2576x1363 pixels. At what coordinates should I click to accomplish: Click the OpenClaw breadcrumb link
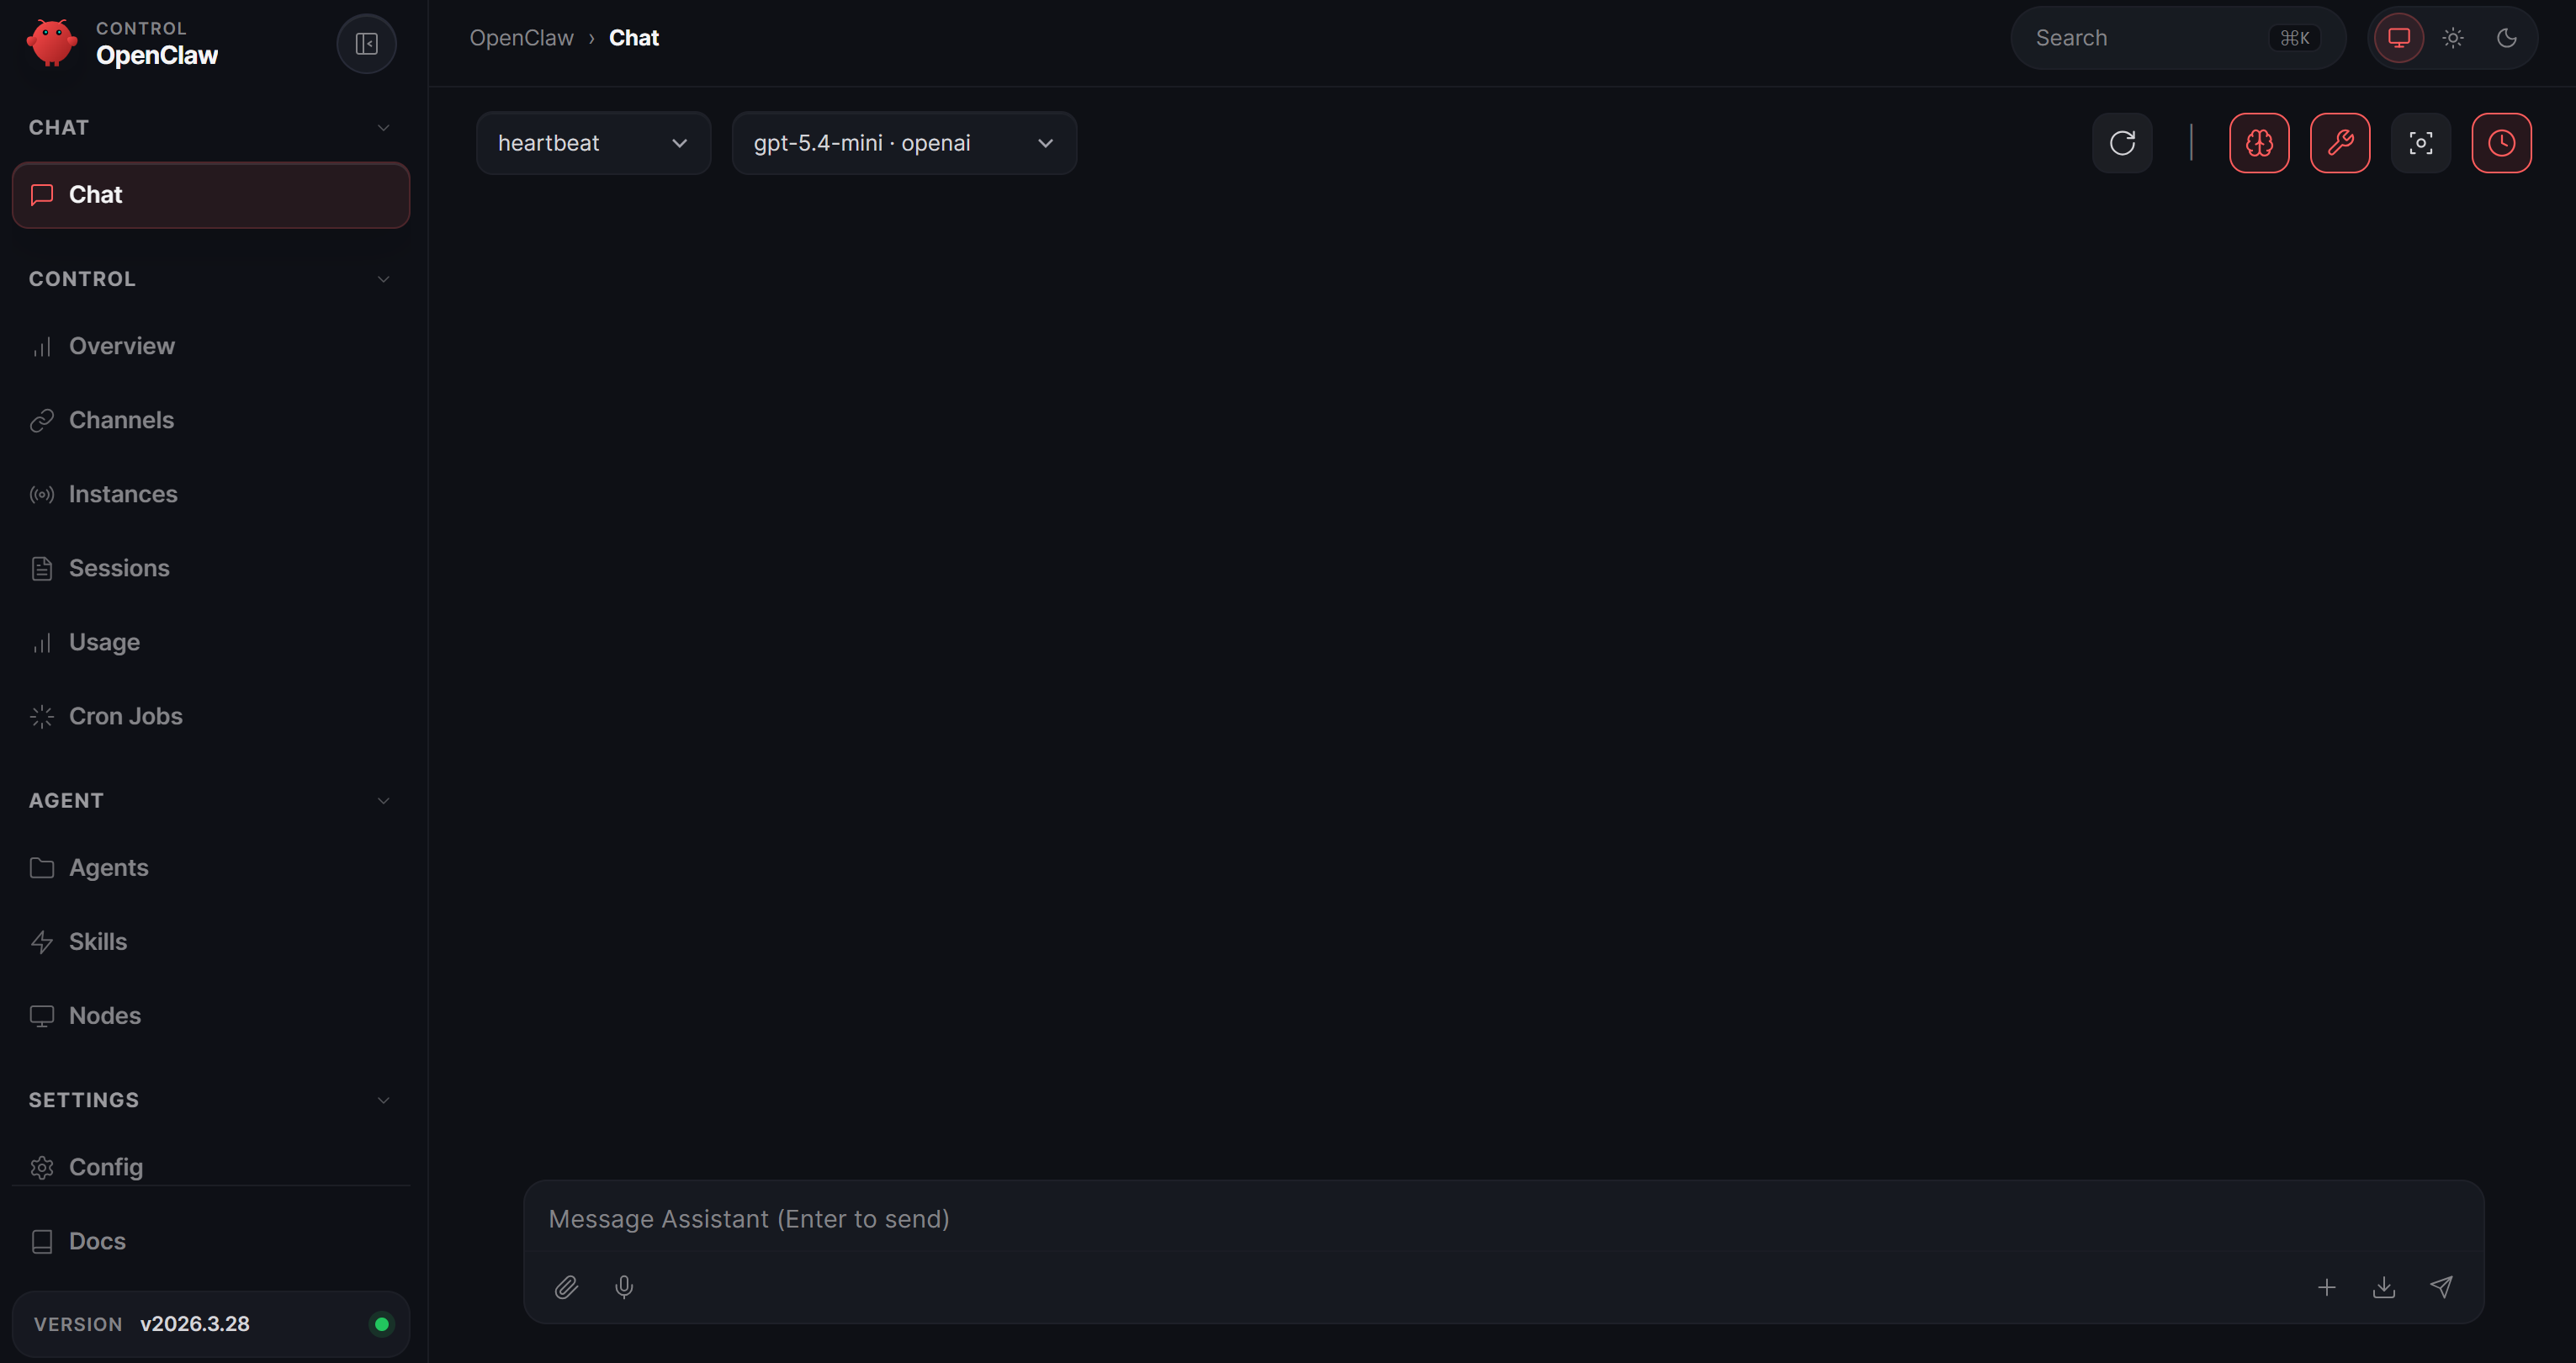[521, 37]
